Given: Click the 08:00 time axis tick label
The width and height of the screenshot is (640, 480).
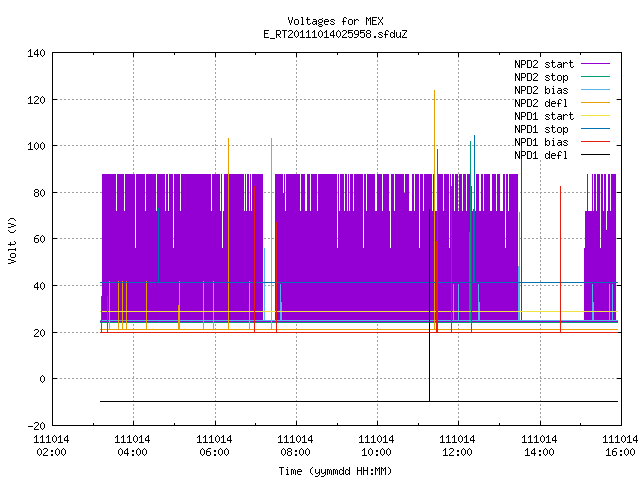Looking at the screenshot, I should click(295, 452).
